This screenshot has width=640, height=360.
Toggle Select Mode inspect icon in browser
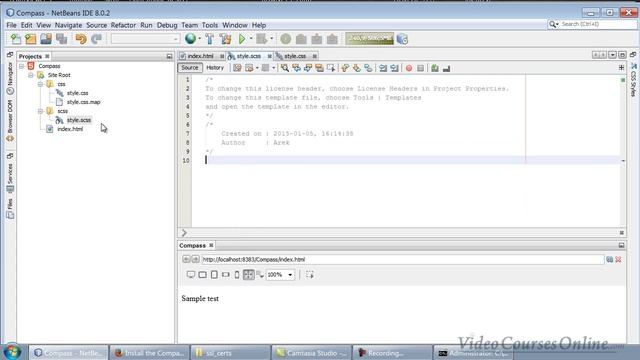[310, 275]
